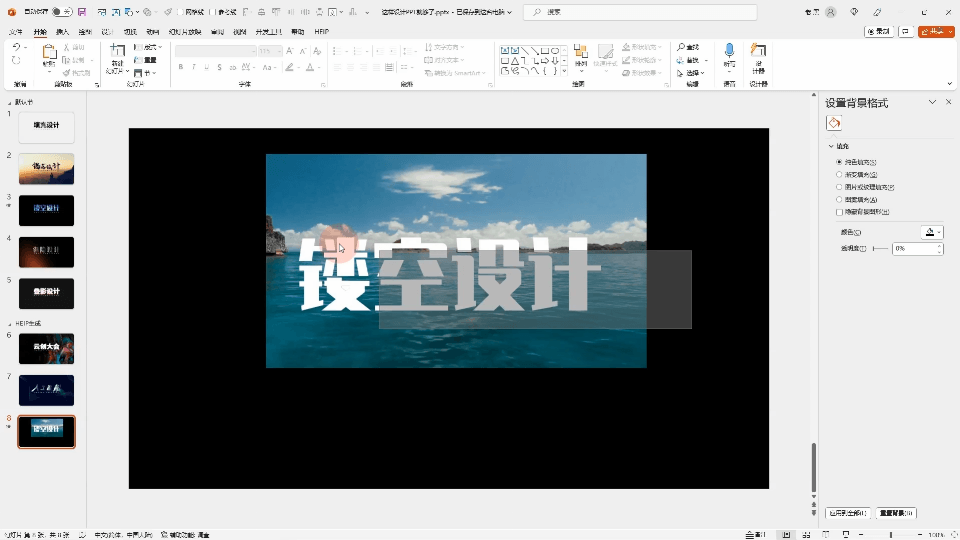Image resolution: width=960 pixels, height=540 pixels.
Task: Toggle the Gridlines checkbox in quick toolbar
Action: click(180, 12)
